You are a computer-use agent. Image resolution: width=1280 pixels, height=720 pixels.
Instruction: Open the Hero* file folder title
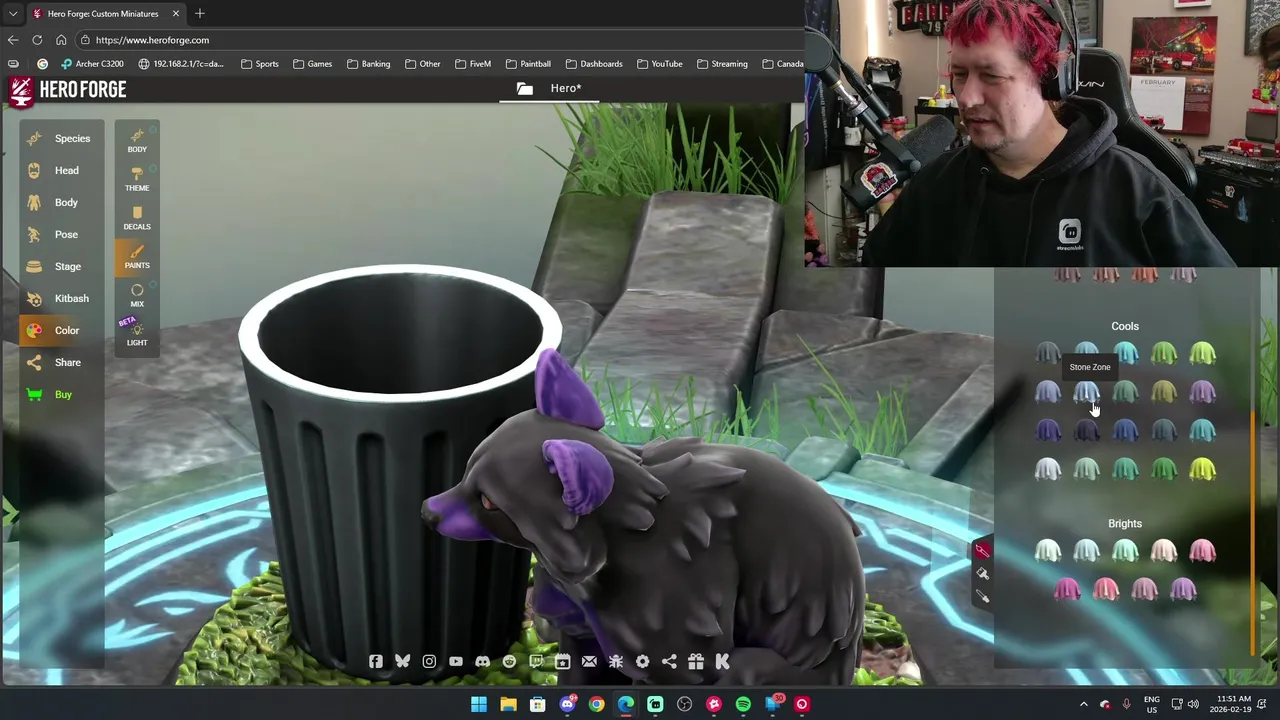coord(549,88)
